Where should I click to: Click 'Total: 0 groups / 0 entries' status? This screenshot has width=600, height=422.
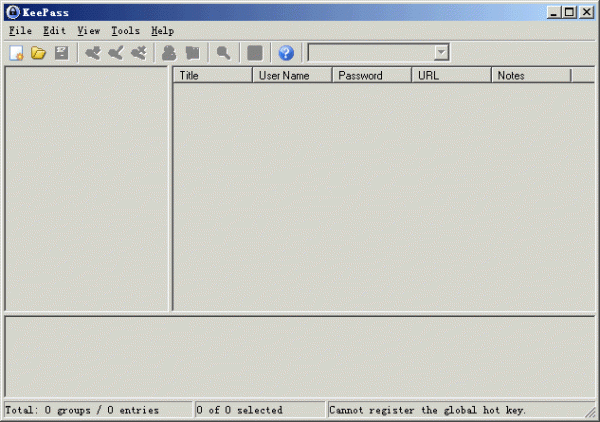[x=82, y=410]
